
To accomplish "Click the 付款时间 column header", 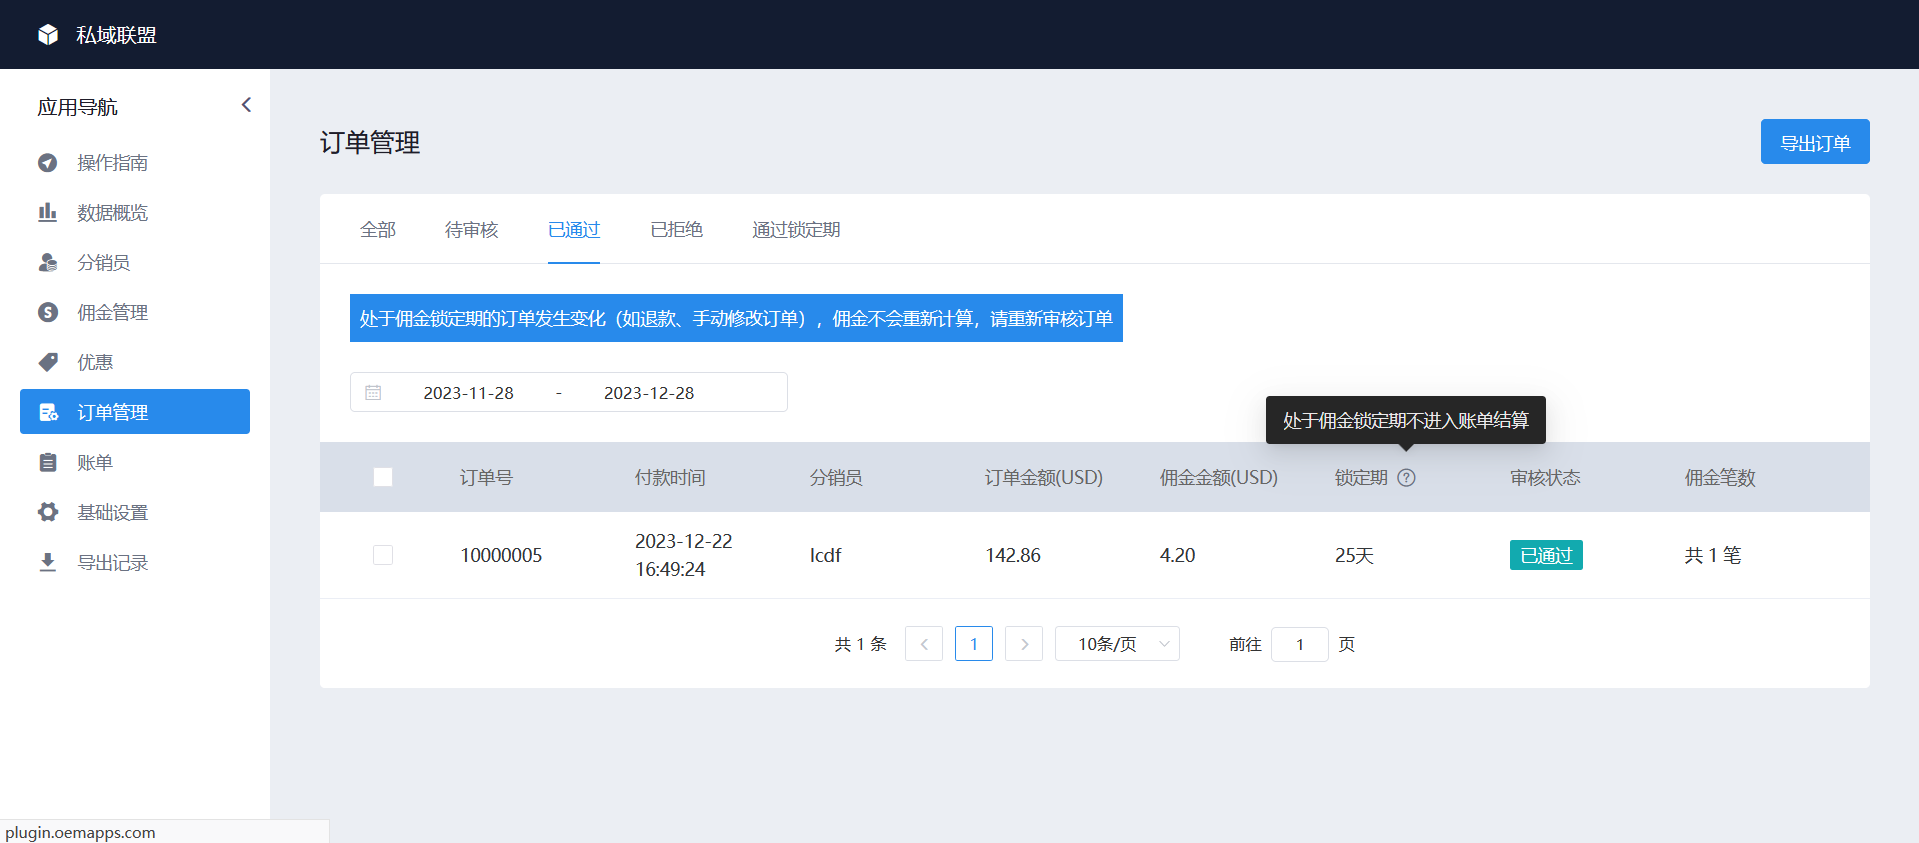I will (670, 478).
